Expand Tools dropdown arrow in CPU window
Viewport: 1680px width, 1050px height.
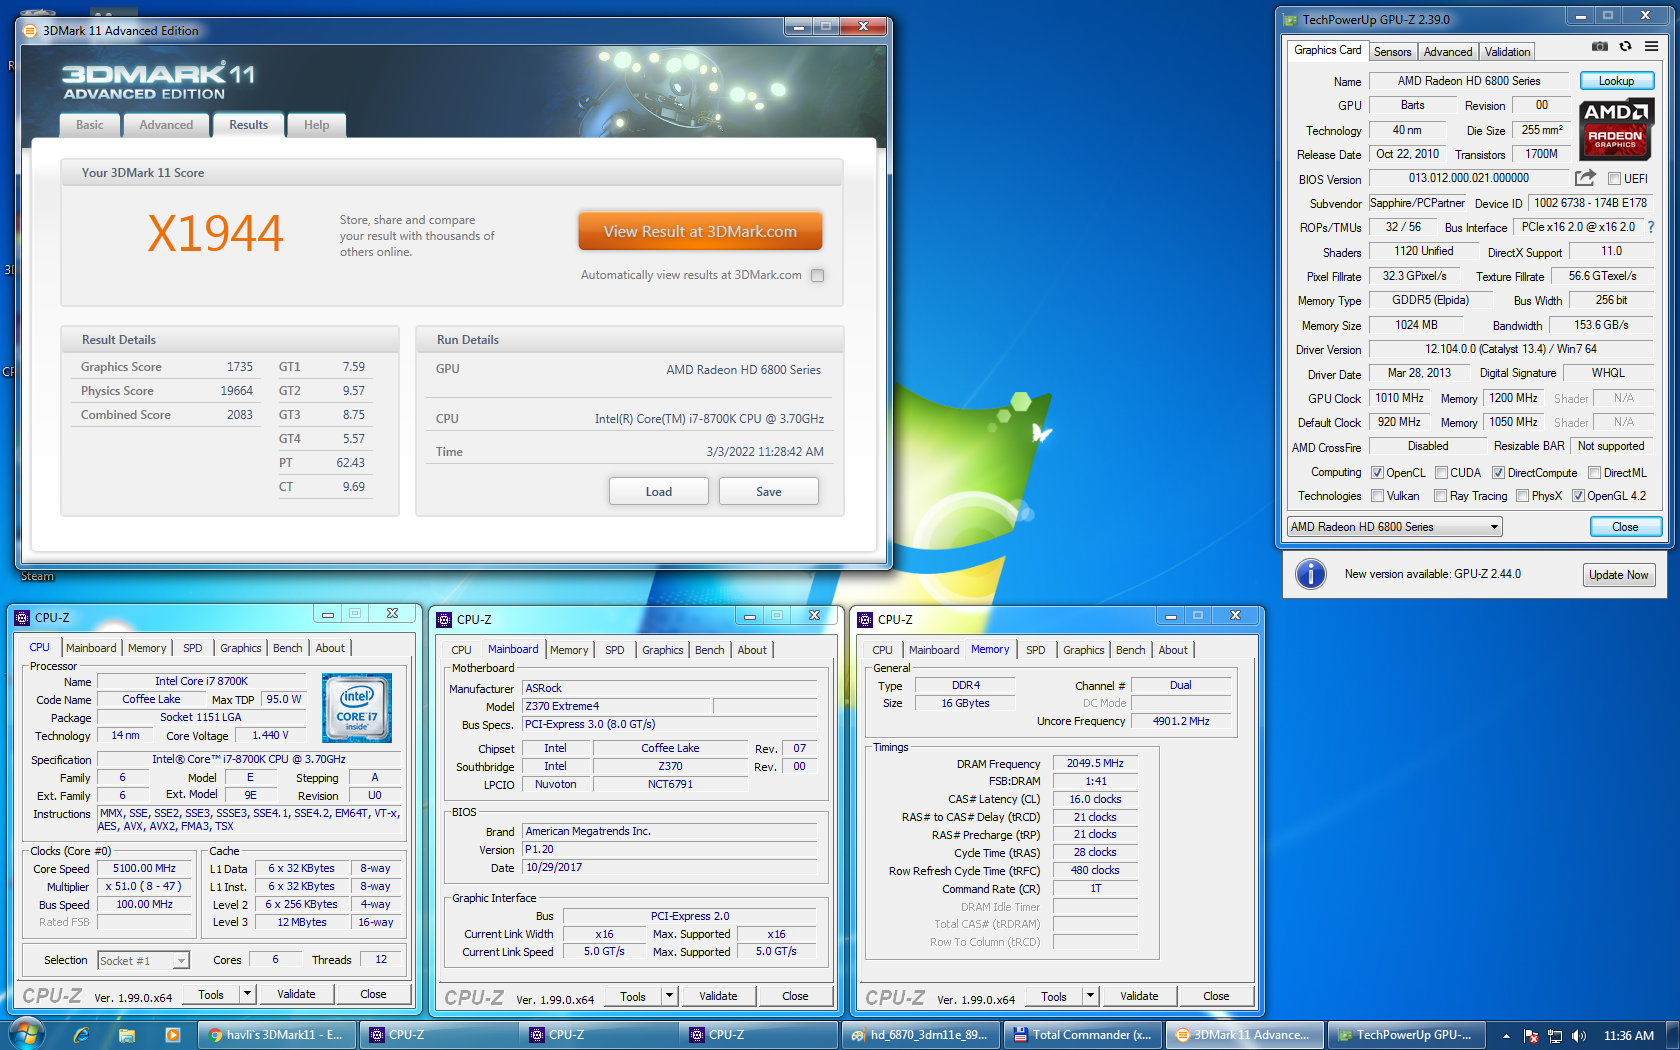click(x=247, y=994)
